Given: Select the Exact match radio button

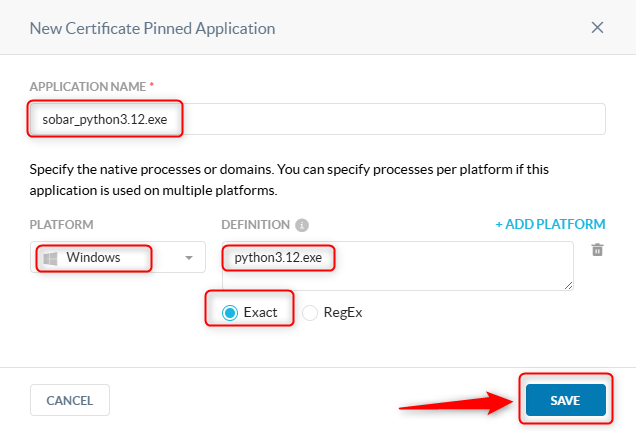Looking at the screenshot, I should coord(230,313).
